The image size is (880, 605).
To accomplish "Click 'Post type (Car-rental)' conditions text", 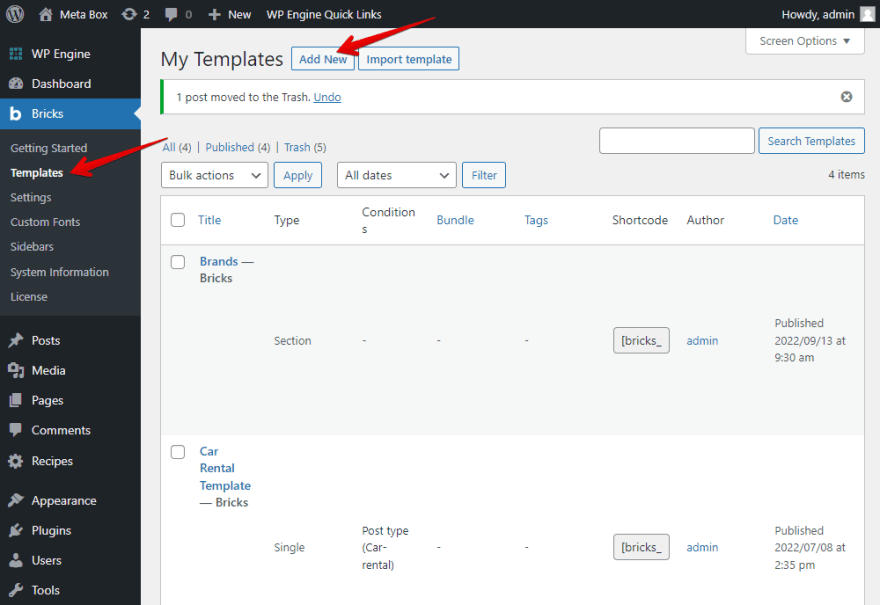I will (385, 547).
